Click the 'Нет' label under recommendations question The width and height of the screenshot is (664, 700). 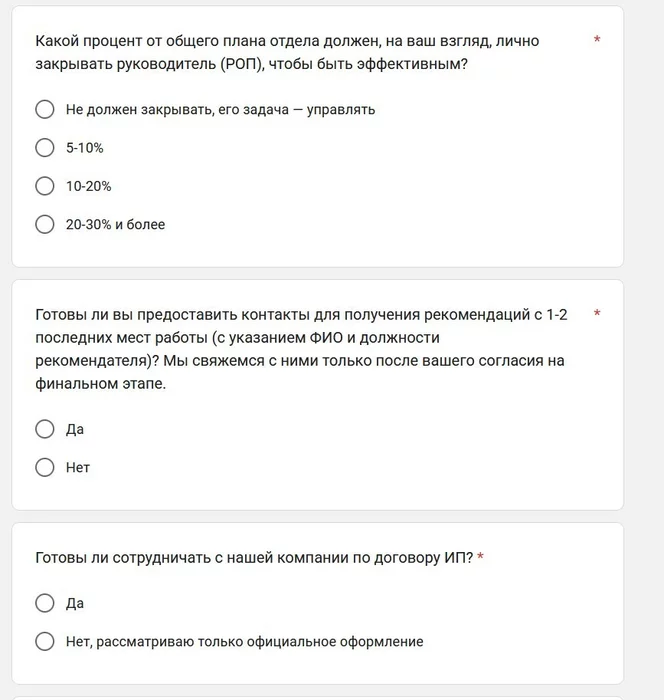pyautogui.click(x=78, y=467)
